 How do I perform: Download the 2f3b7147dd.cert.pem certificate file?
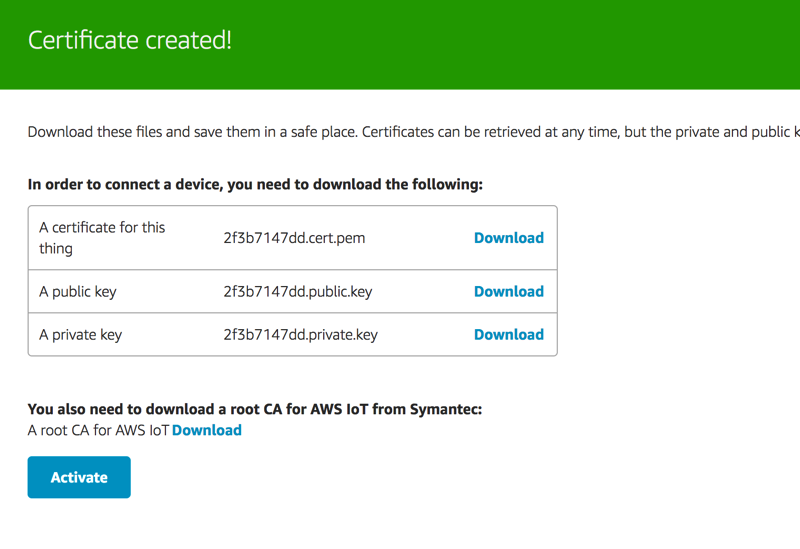tap(508, 238)
